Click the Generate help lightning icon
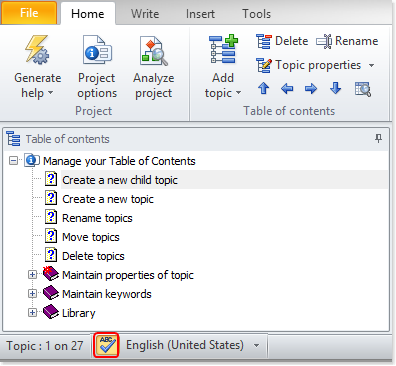 (x=37, y=50)
